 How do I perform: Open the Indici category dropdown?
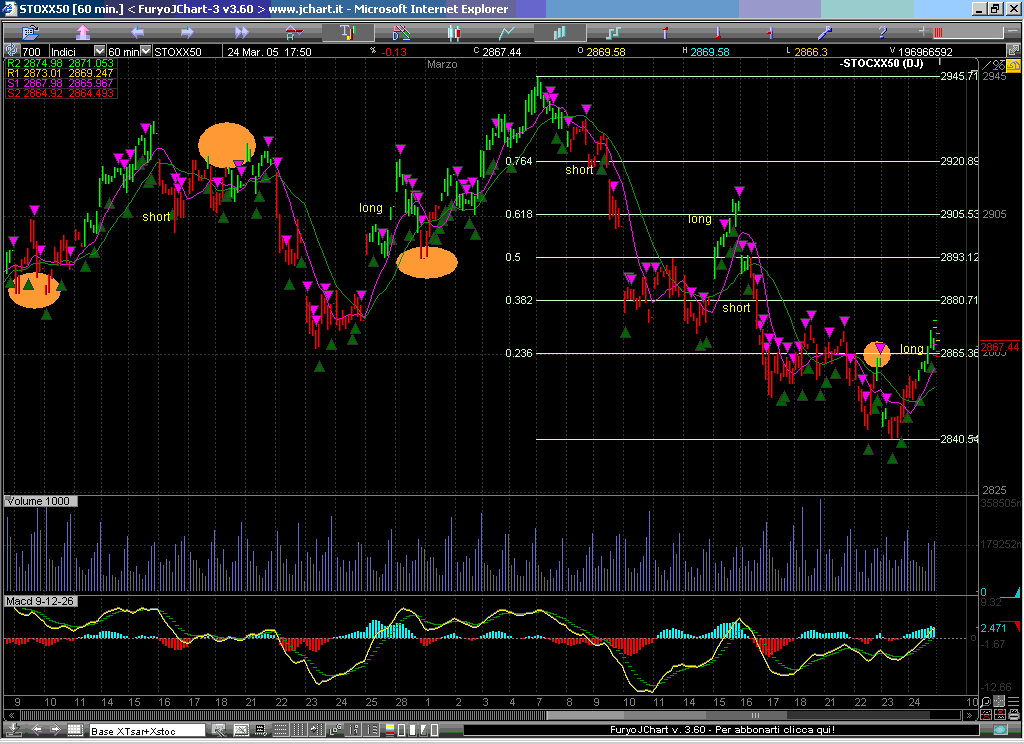99,51
